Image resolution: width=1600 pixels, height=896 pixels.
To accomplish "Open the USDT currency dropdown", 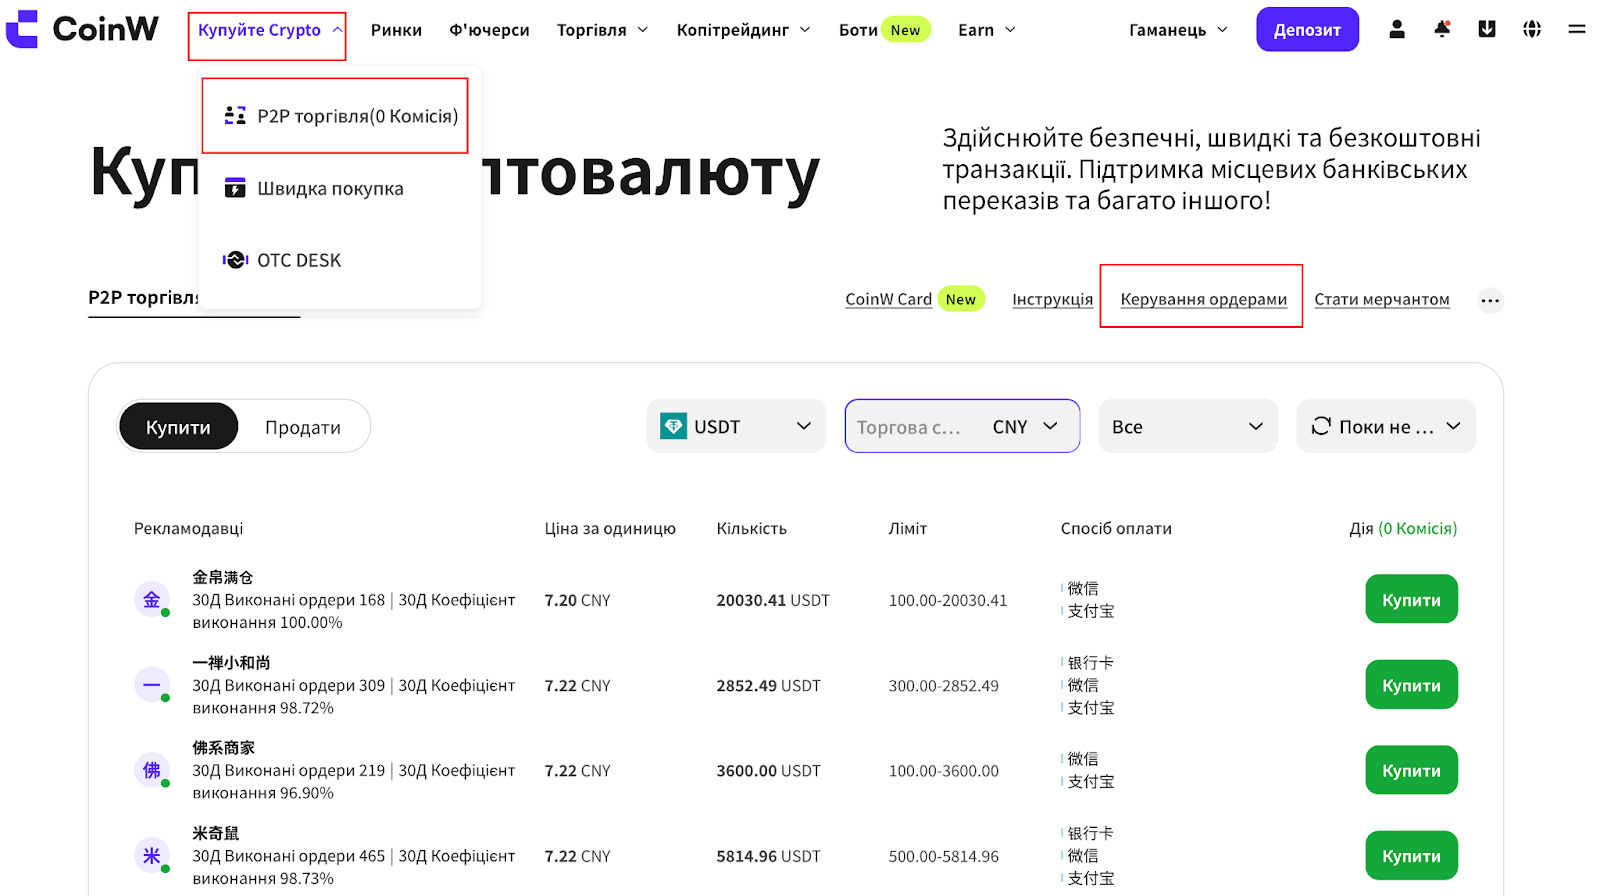I will (736, 427).
